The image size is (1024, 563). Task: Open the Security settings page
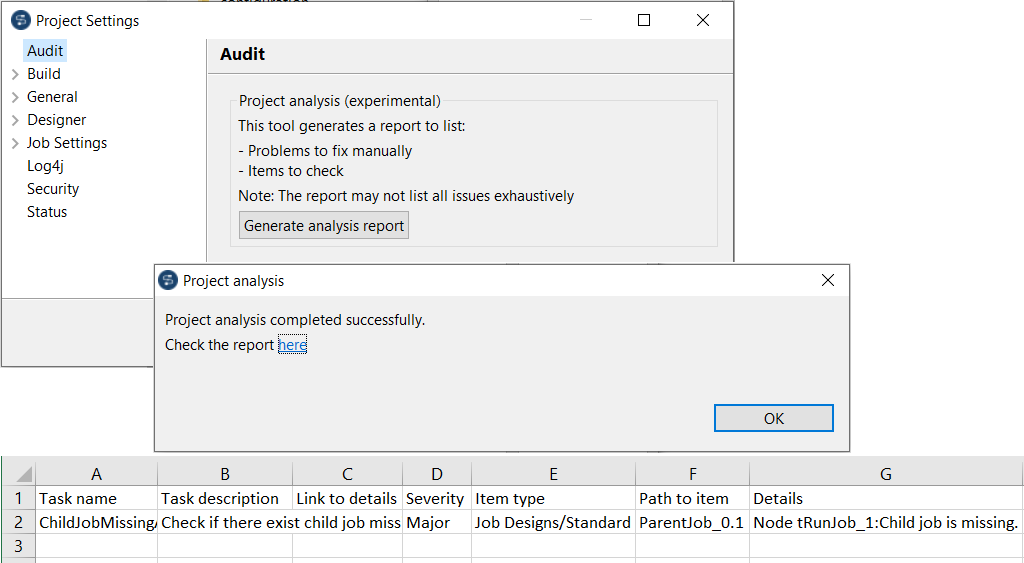[x=53, y=189]
